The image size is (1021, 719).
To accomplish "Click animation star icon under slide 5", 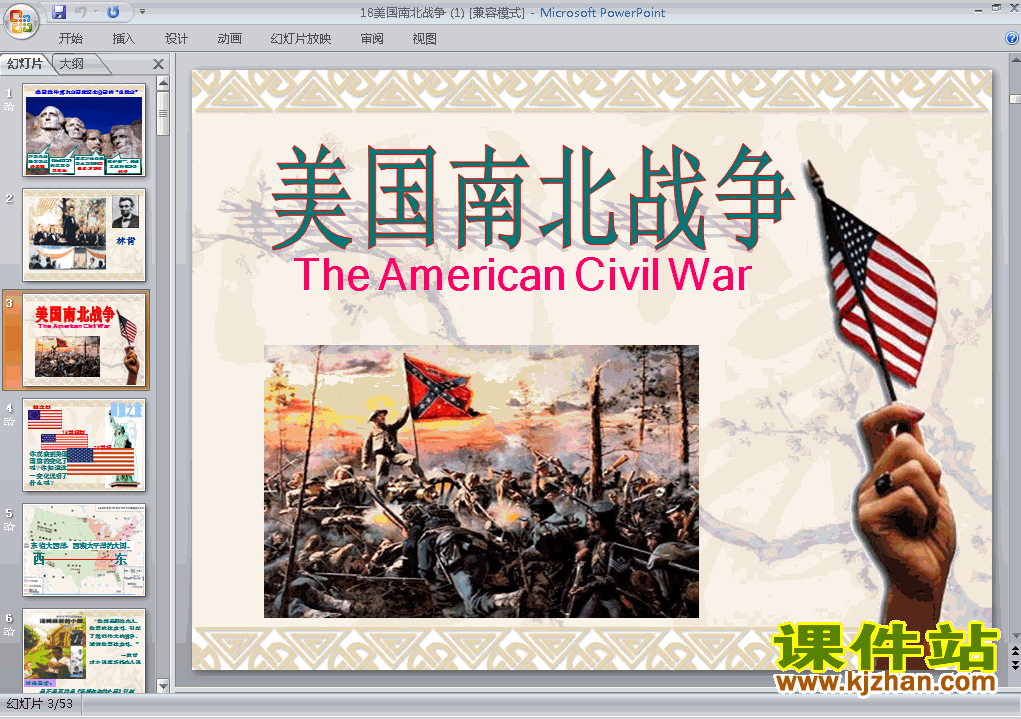I will (x=9, y=527).
